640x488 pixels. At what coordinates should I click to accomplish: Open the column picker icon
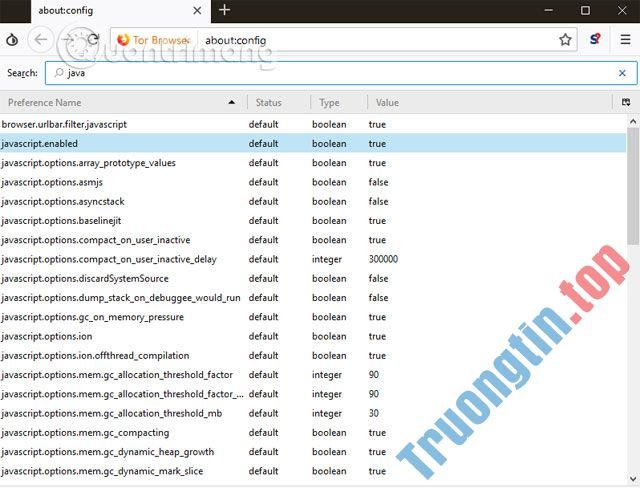626,102
